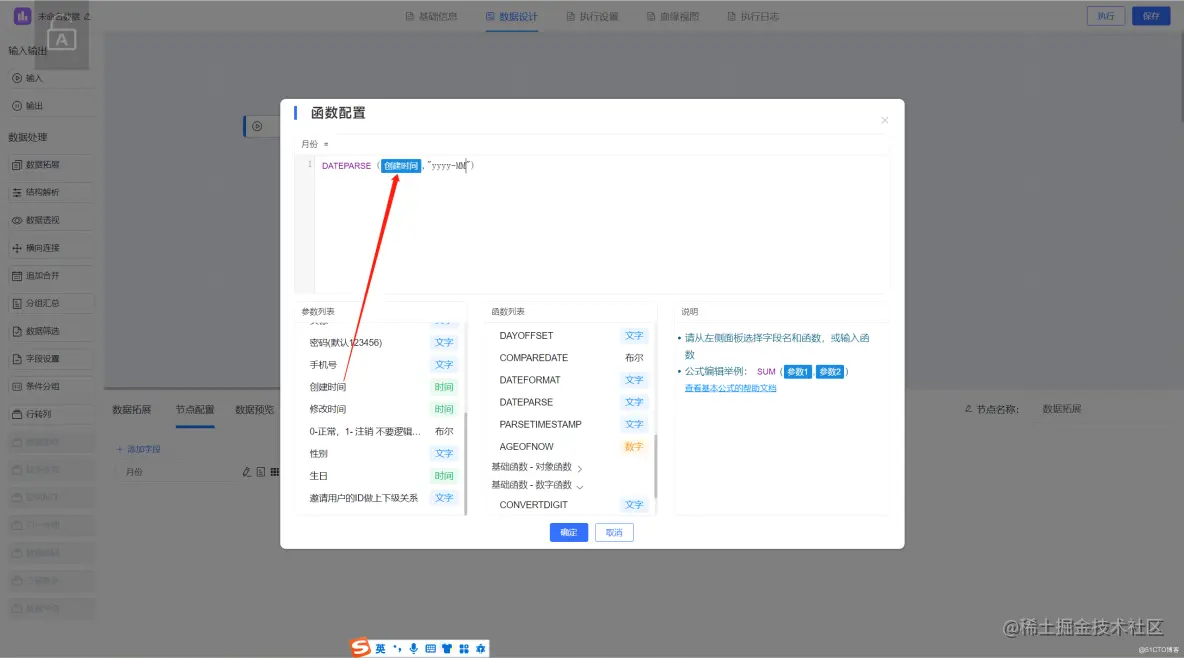
Task: Open the 血缘视图 tab
Action: [673, 17]
